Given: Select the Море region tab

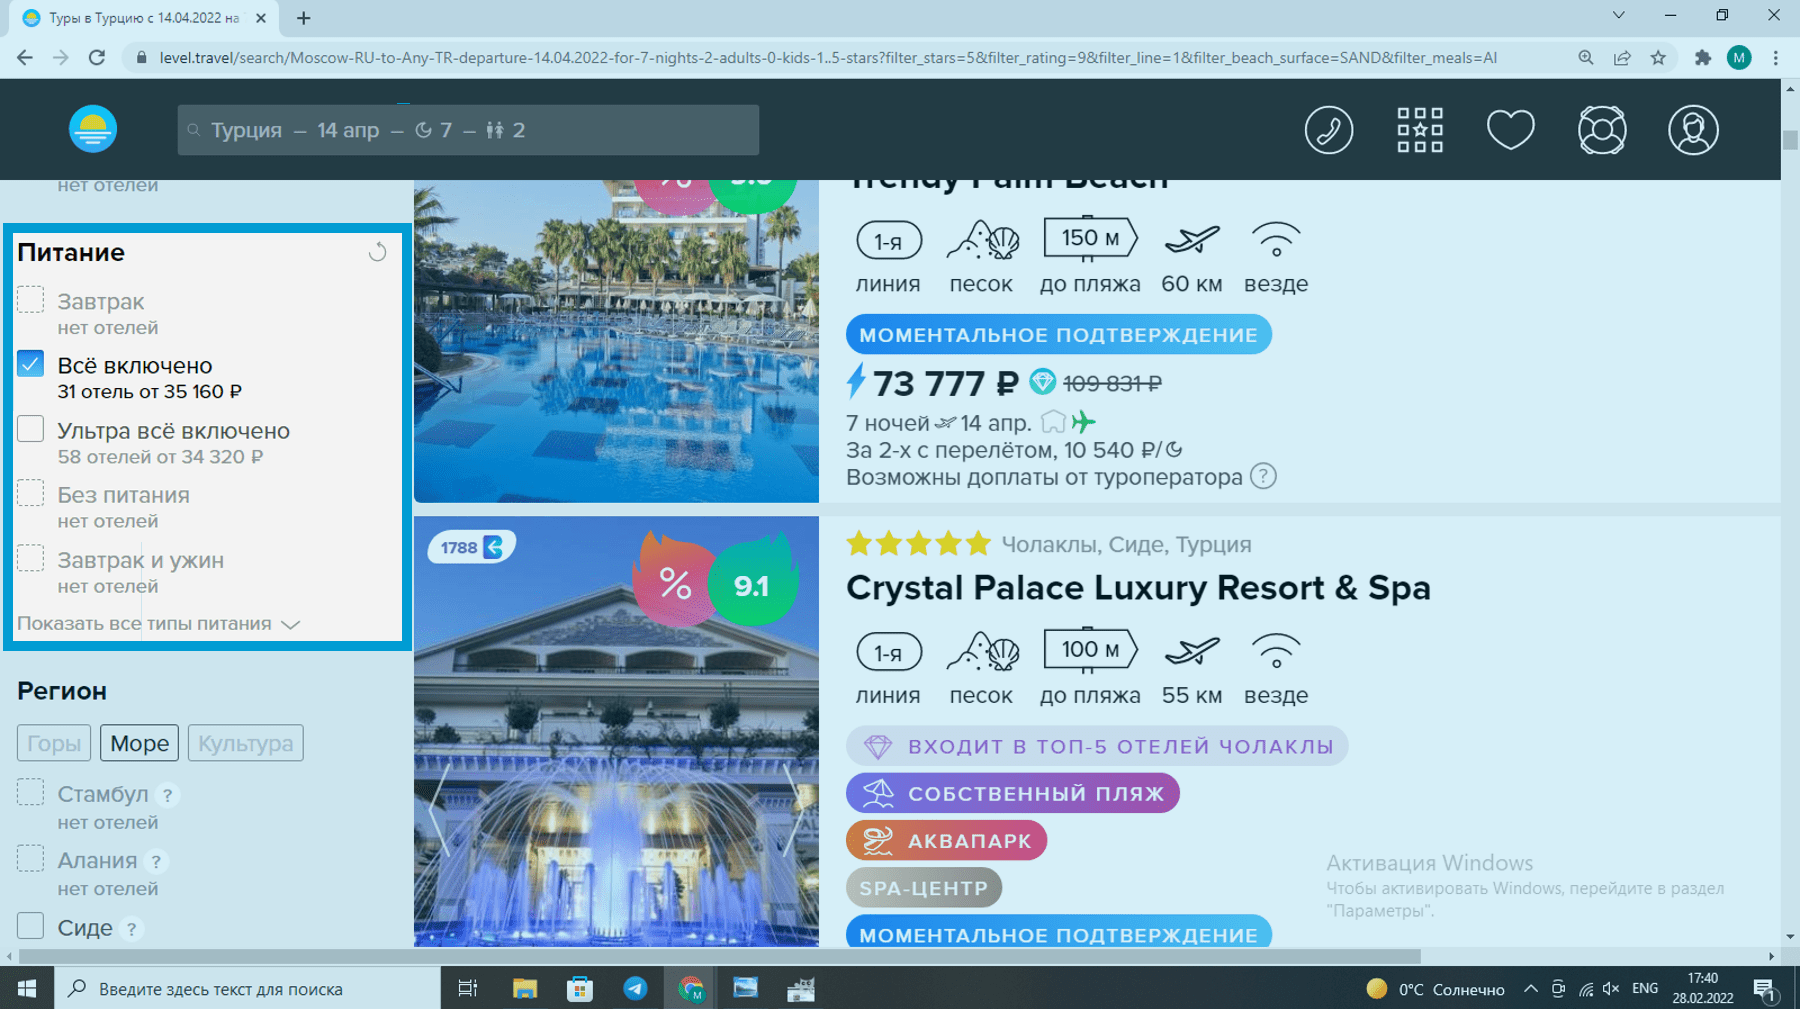Looking at the screenshot, I should pyautogui.click(x=139, y=743).
